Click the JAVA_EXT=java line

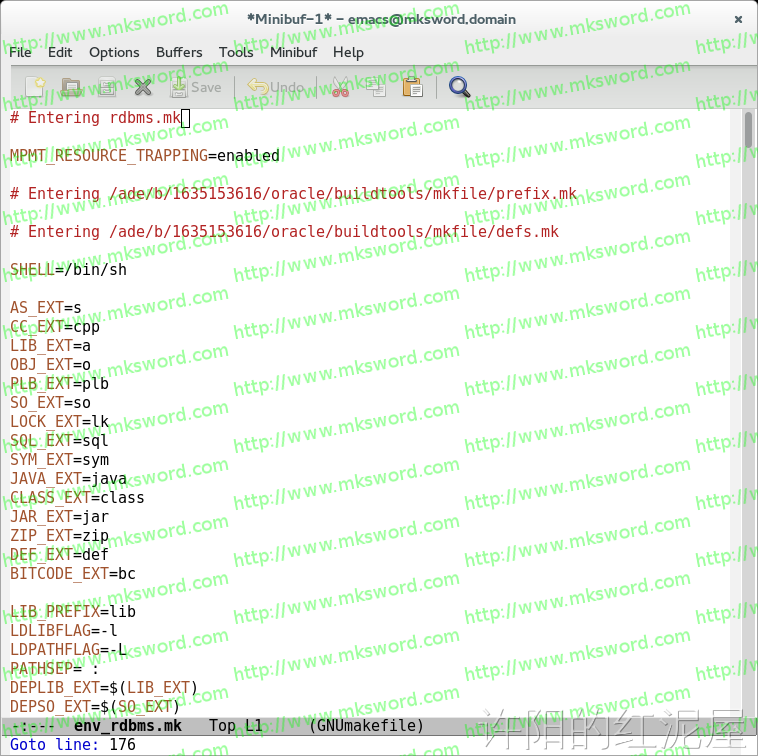point(68,479)
